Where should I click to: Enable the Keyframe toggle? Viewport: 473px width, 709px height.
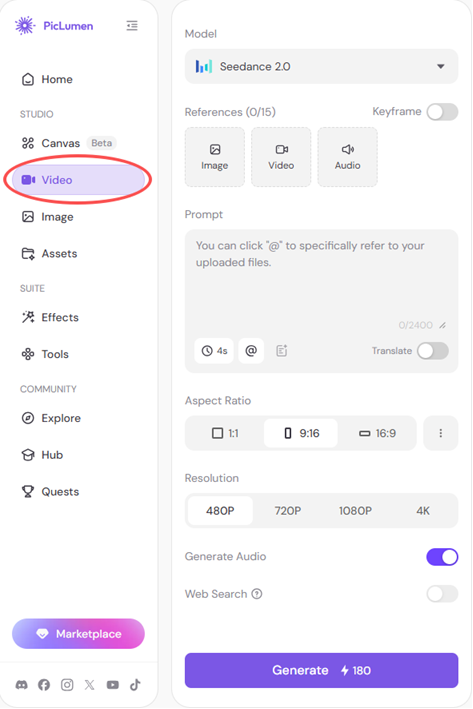coord(442,112)
